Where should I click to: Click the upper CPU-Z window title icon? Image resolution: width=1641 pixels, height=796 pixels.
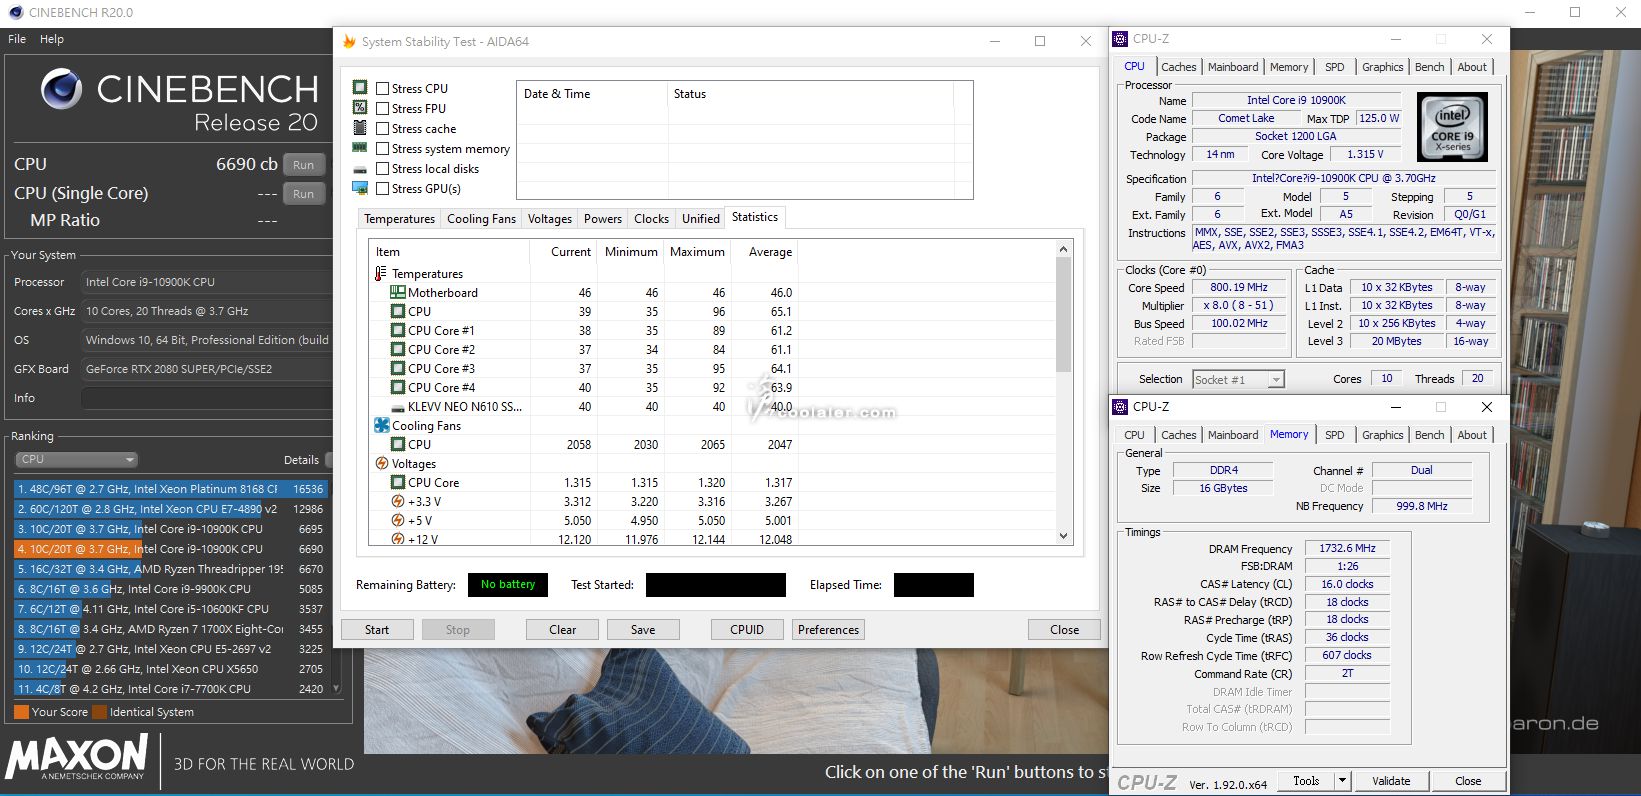(1120, 39)
